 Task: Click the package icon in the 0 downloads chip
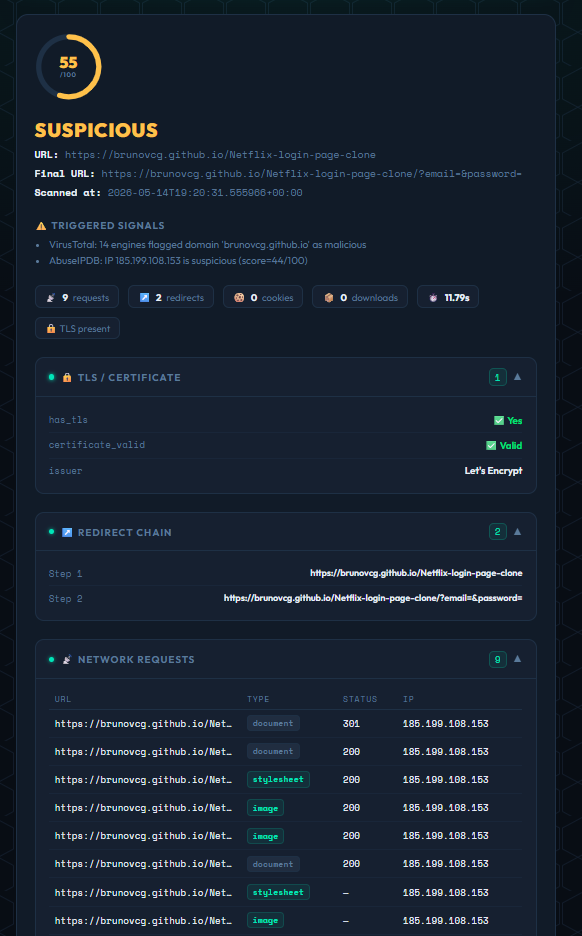[329, 297]
